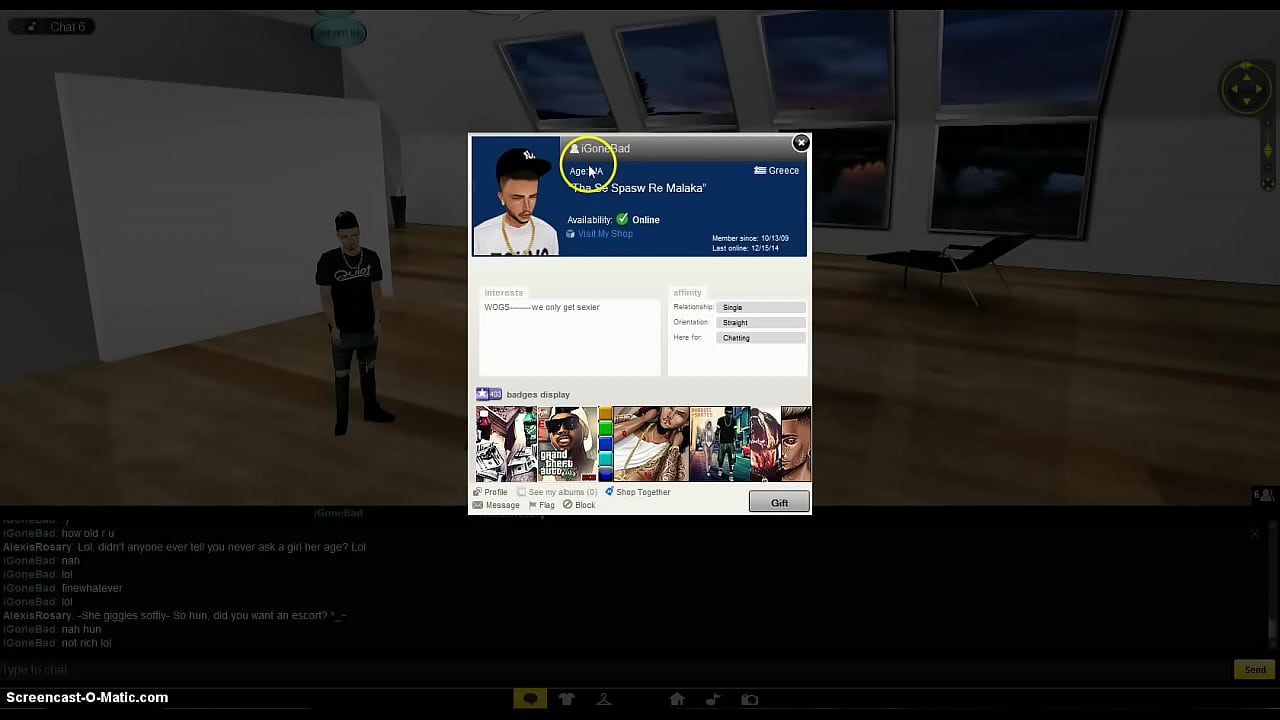This screenshot has height=720, width=1280.
Task: Open the full Profile link
Action: coord(490,492)
